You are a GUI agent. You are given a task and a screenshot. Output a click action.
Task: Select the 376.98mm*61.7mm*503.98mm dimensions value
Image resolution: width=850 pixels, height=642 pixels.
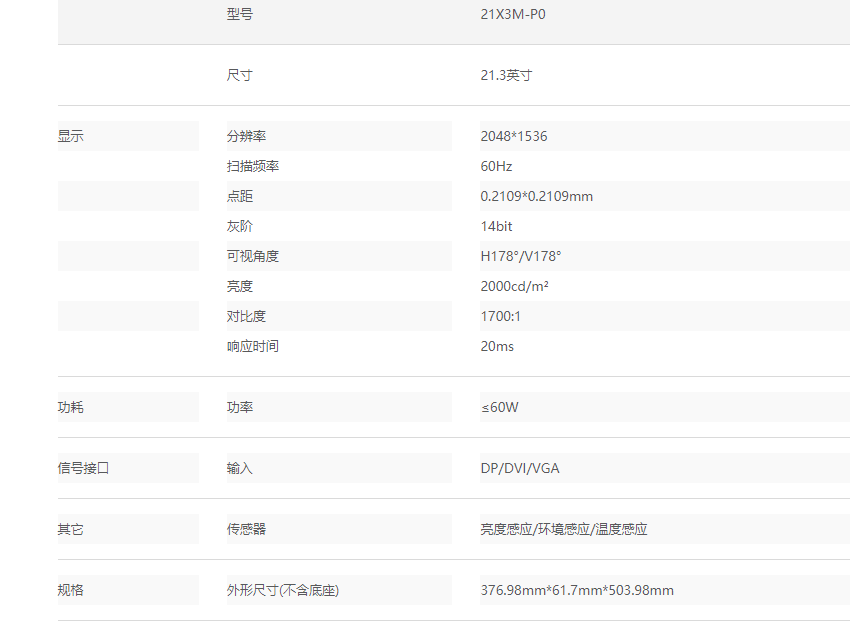point(577,590)
